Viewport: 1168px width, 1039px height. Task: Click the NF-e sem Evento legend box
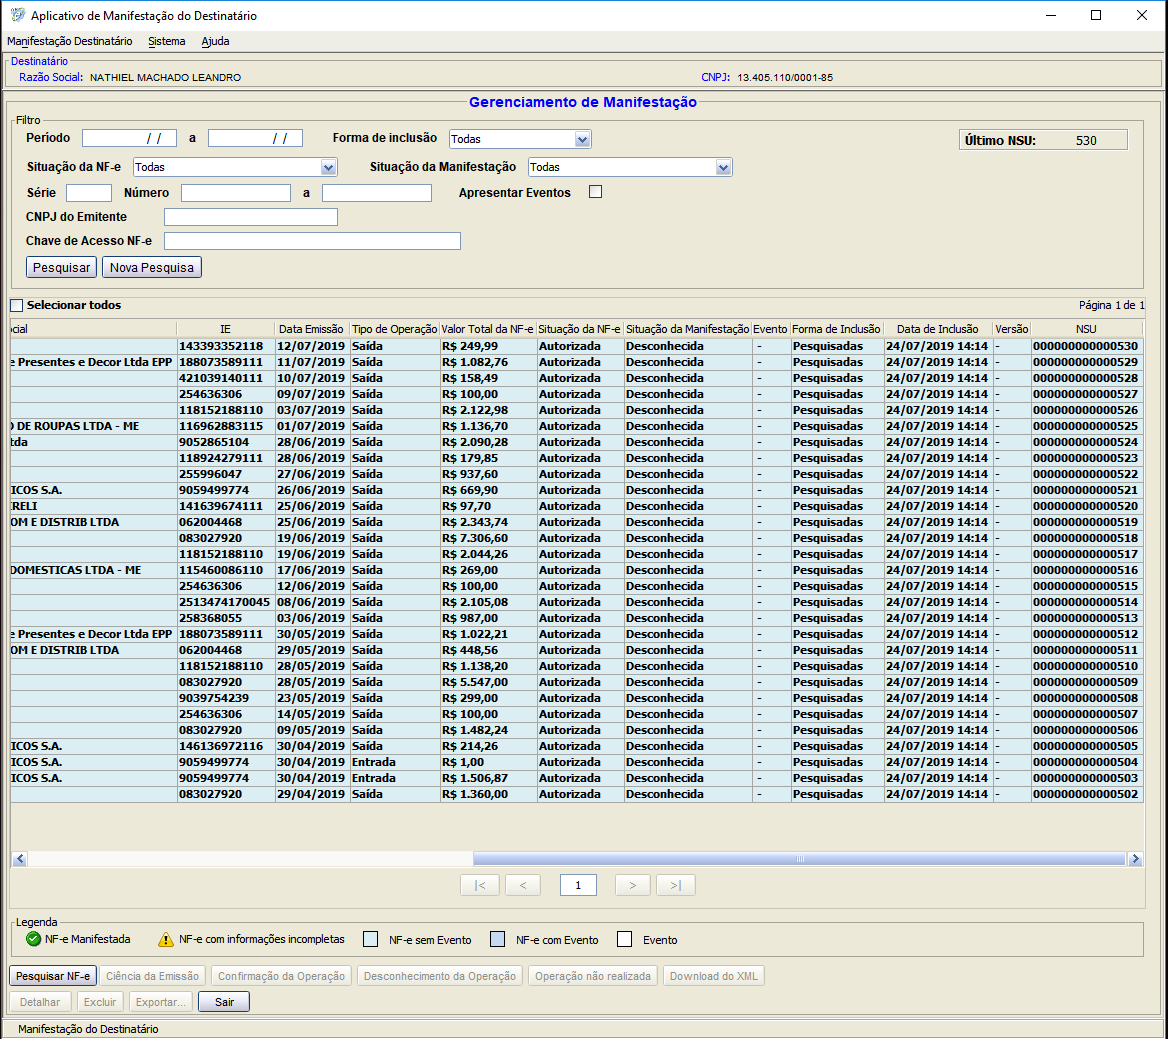(x=370, y=939)
